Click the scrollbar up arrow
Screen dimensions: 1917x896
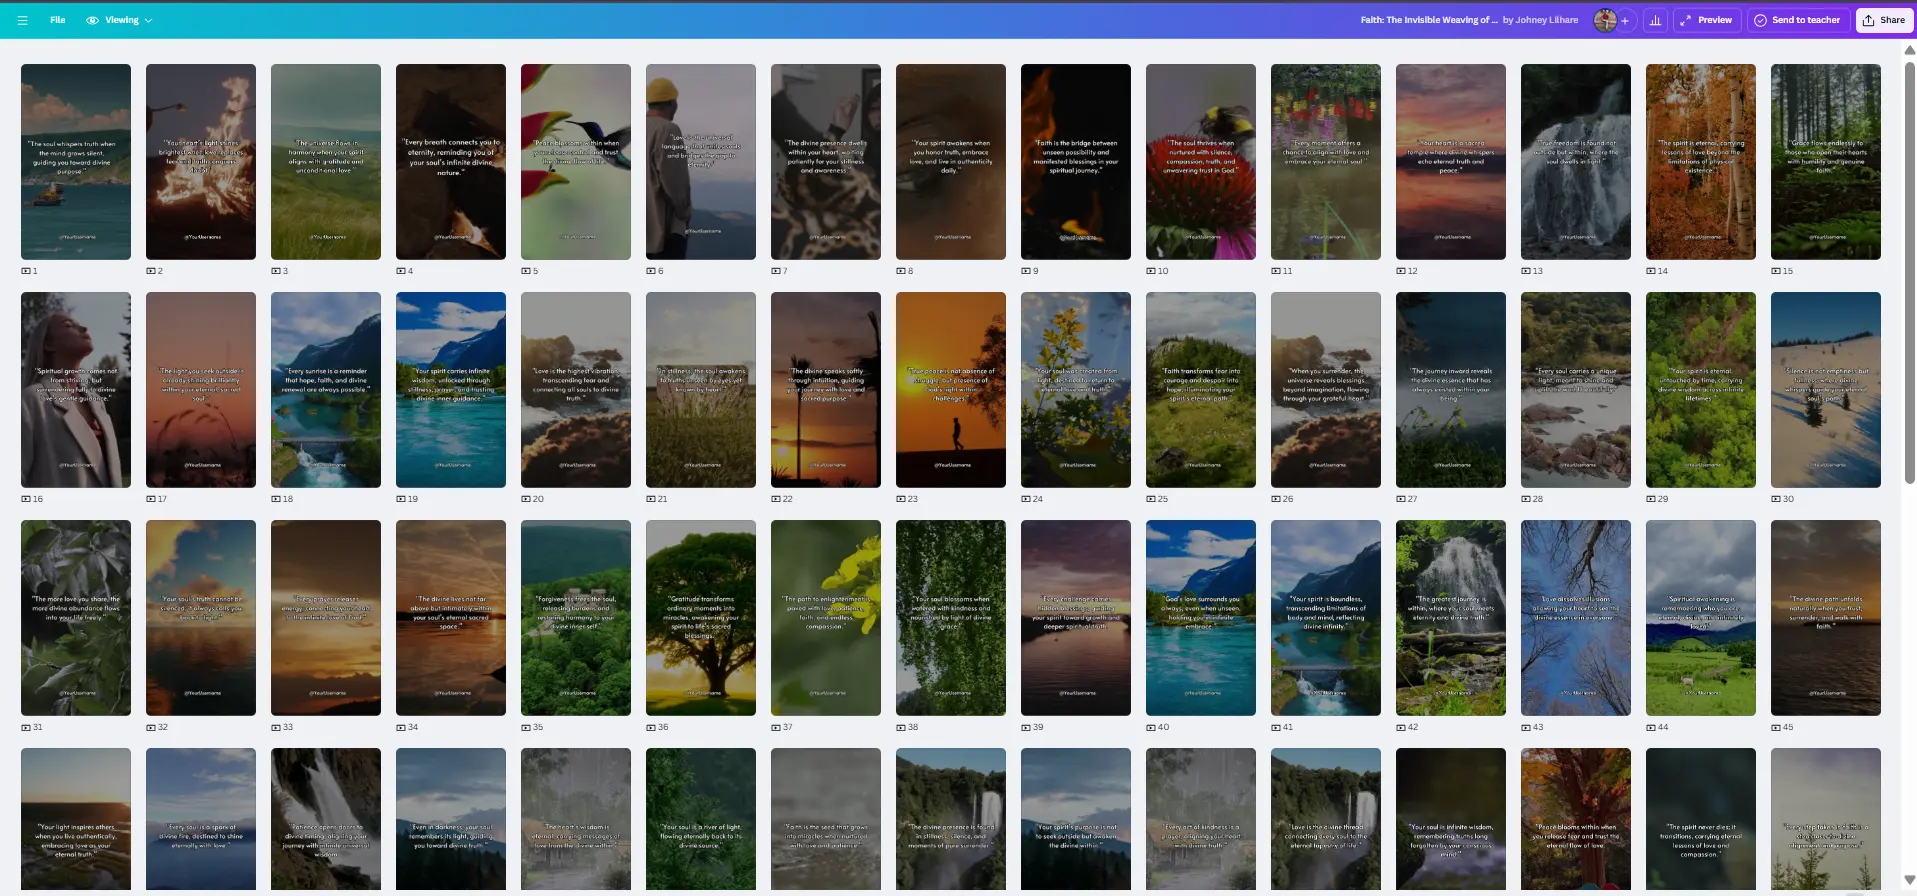tap(1909, 50)
